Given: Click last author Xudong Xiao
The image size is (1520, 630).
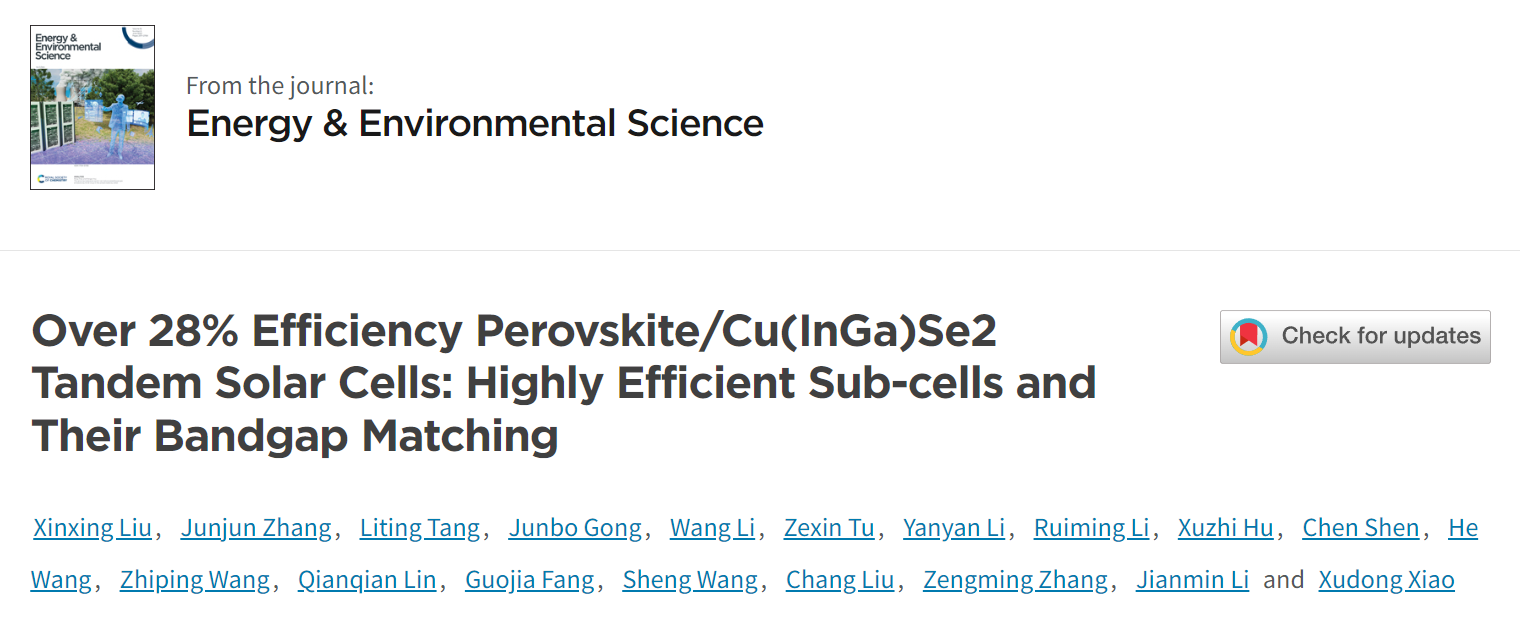Looking at the screenshot, I should (1387, 580).
